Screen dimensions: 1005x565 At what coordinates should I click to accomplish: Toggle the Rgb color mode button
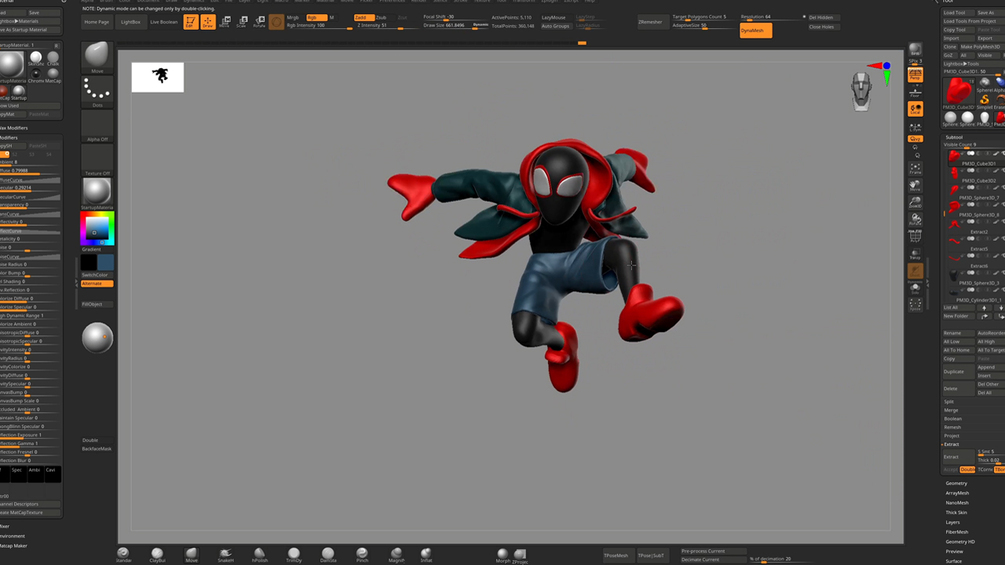pyautogui.click(x=317, y=17)
